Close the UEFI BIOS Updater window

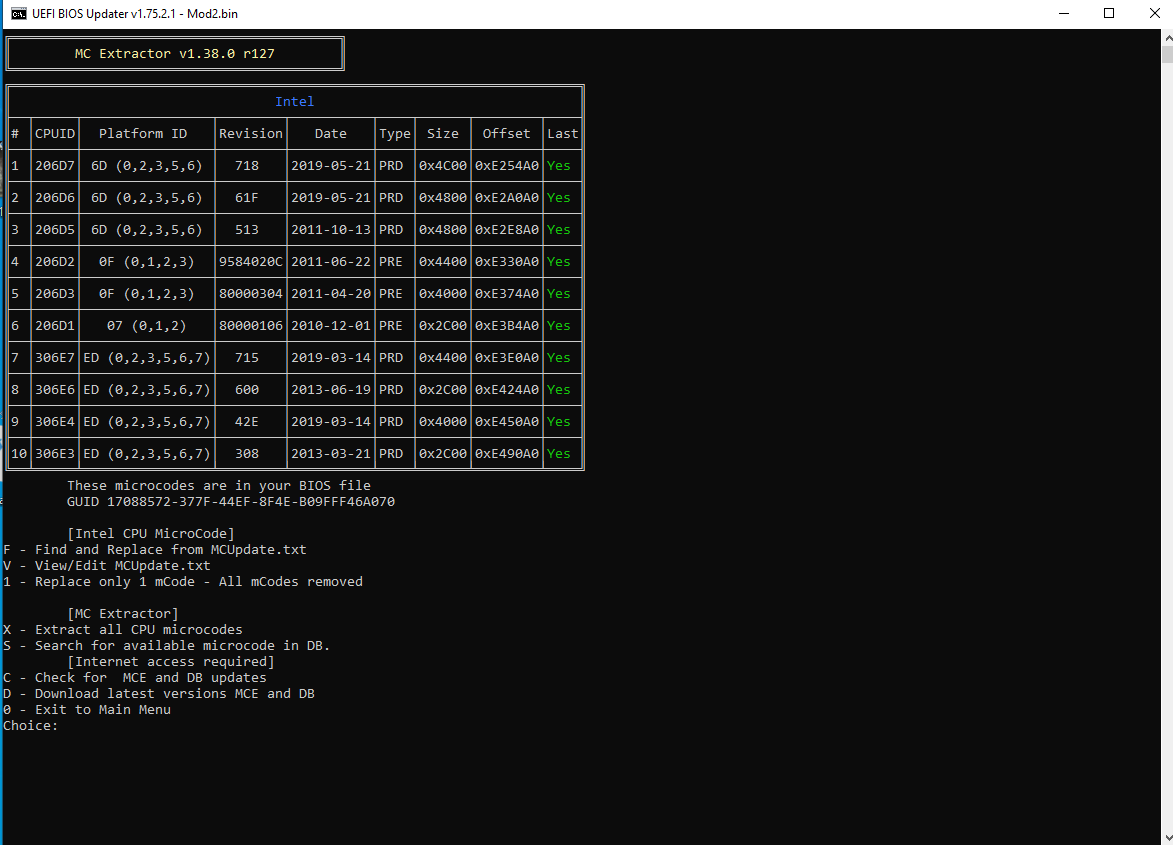[x=1154, y=13]
